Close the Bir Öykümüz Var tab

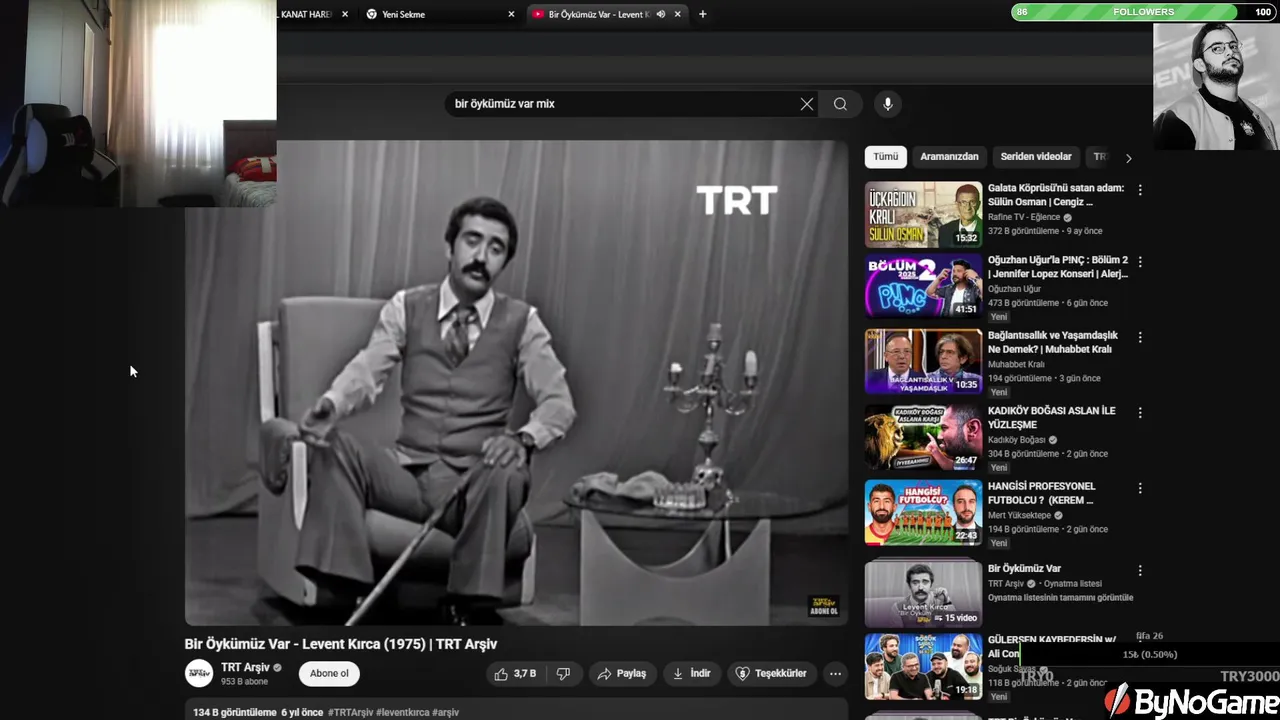click(x=678, y=14)
